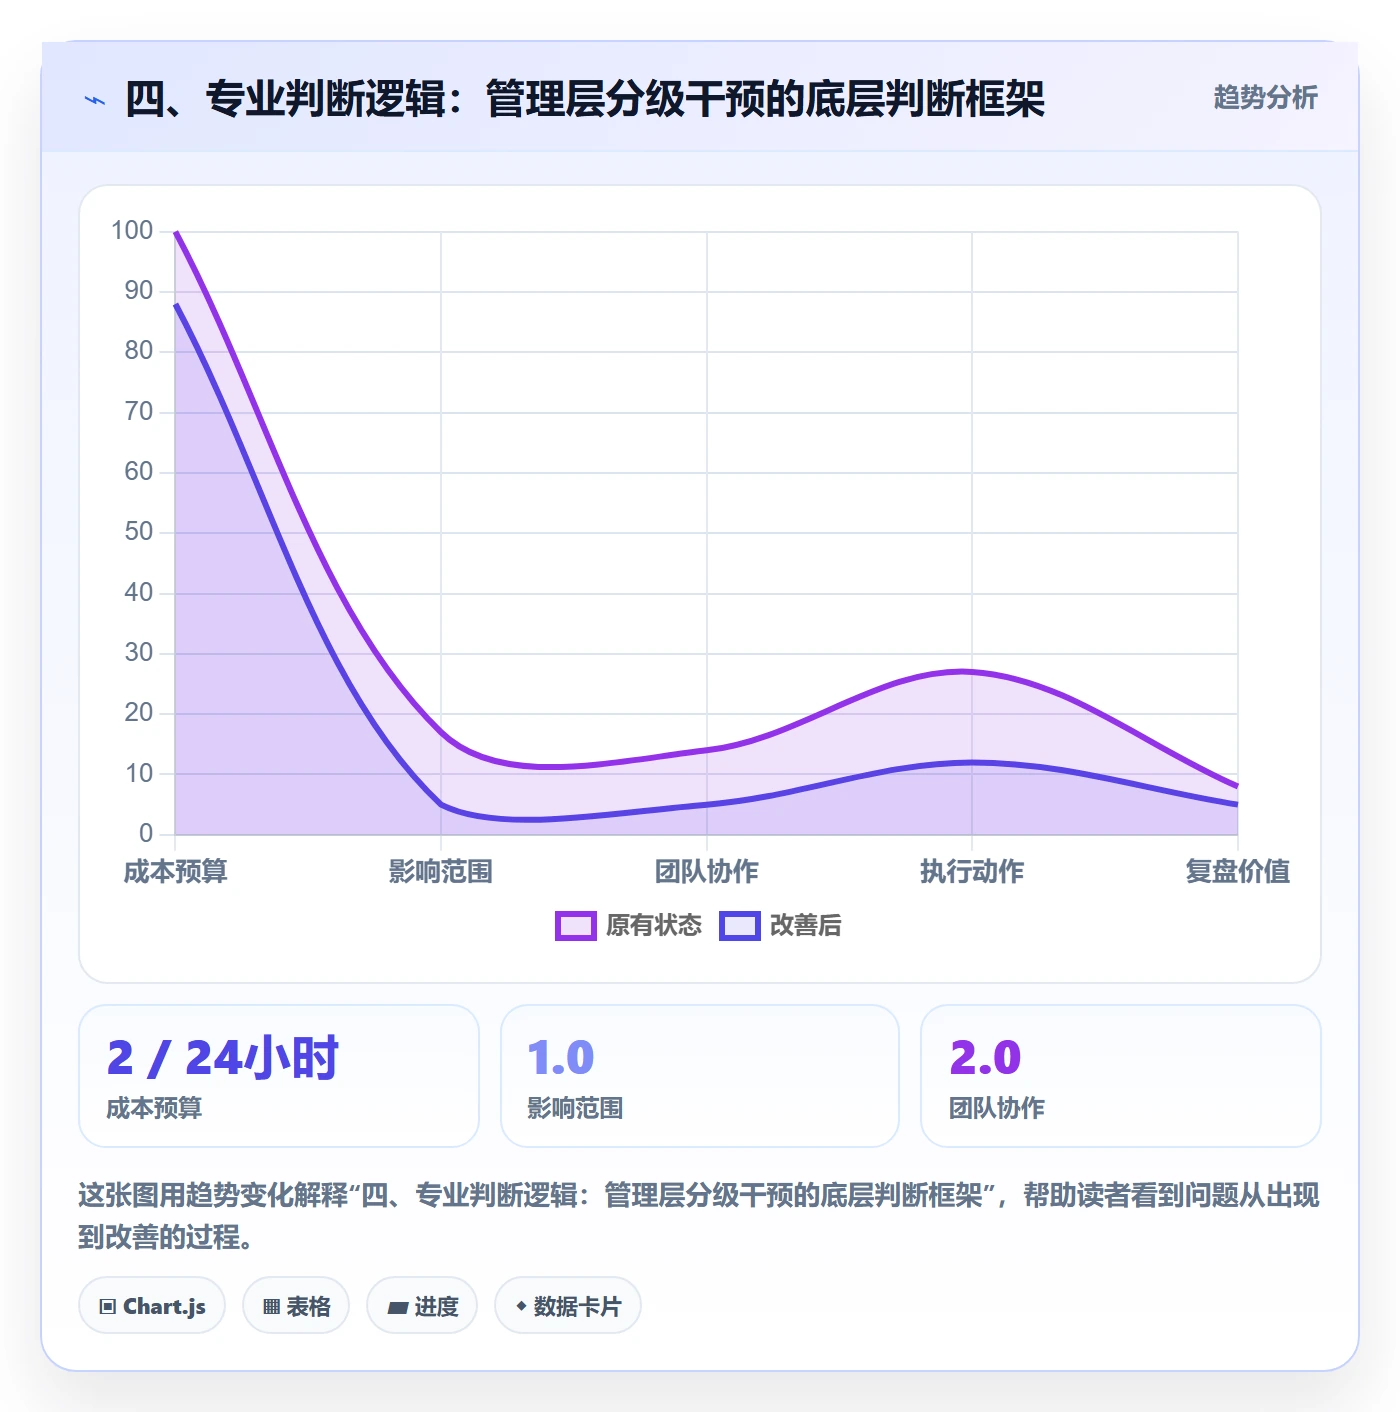The height and width of the screenshot is (1412, 1400).
Task: Click the 进度 chip bar icon
Action: click(397, 1307)
